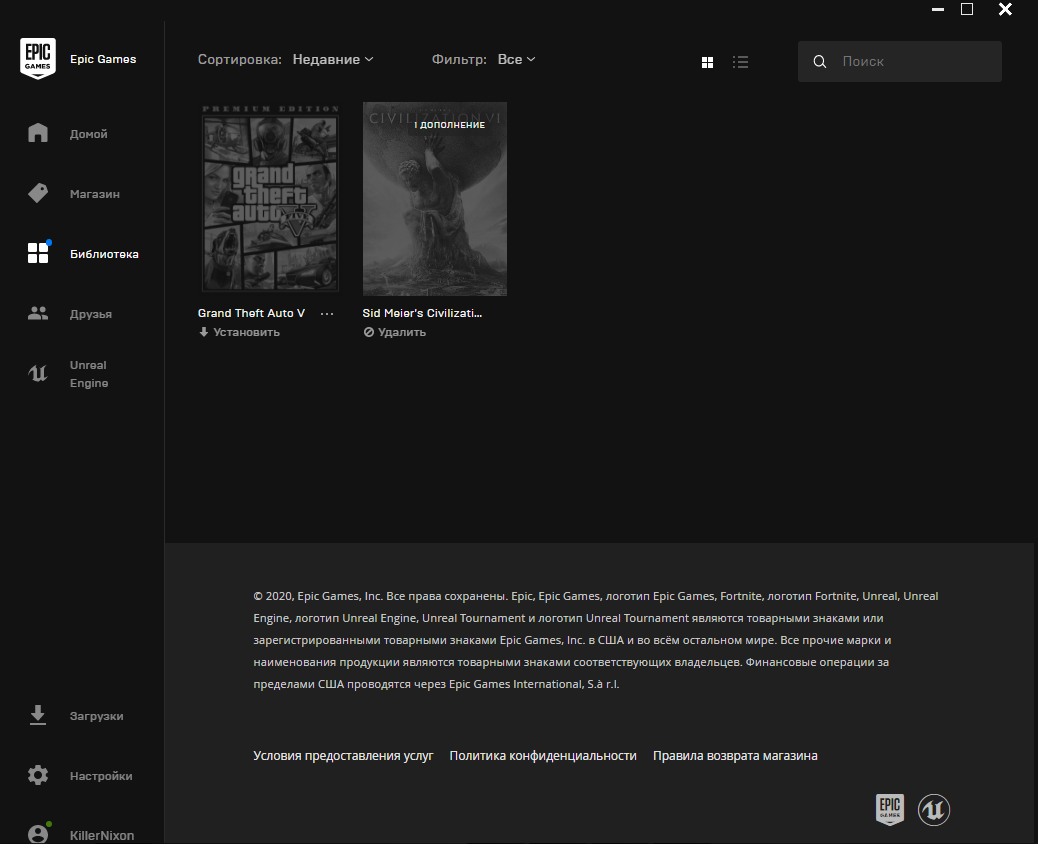Minimize the Epic Games launcher window
Screen dimensions: 1038x844
(x=938, y=9)
